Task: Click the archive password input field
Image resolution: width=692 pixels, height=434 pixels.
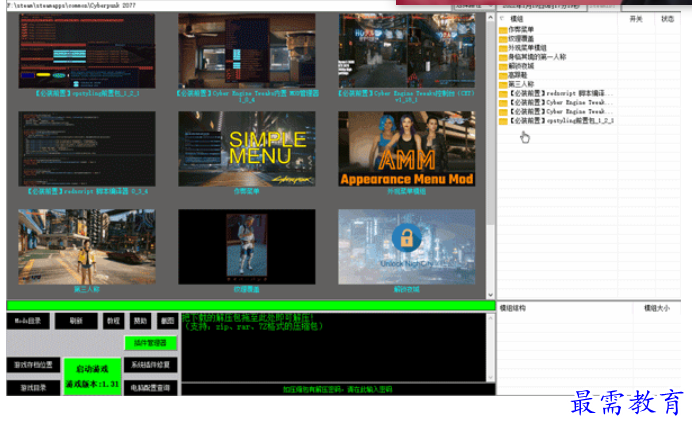Action: 338,389
